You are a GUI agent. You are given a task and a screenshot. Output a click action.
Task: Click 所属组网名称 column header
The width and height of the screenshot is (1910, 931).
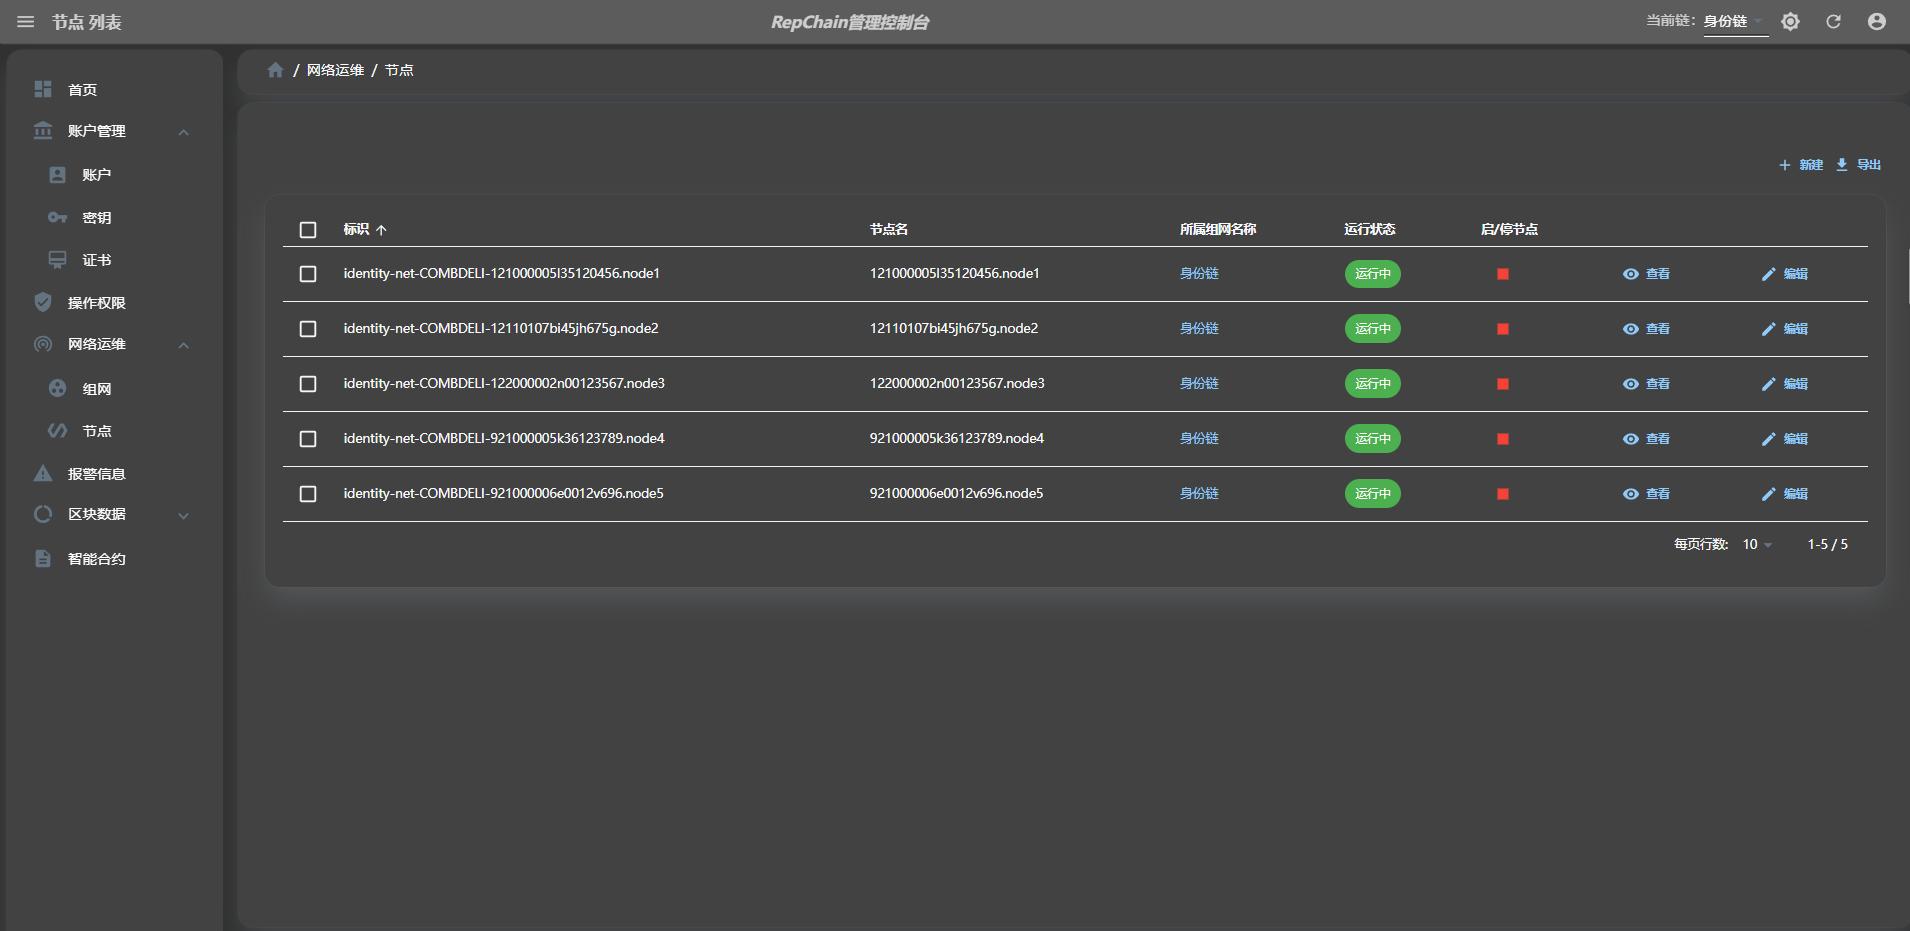[1218, 229]
